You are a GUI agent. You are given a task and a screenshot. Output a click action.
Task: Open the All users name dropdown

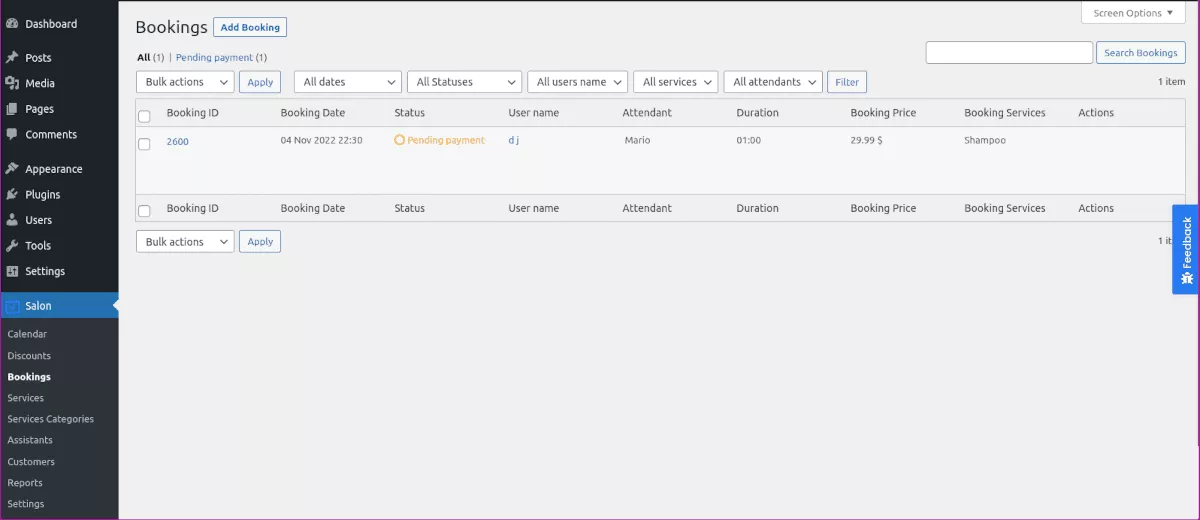point(578,82)
